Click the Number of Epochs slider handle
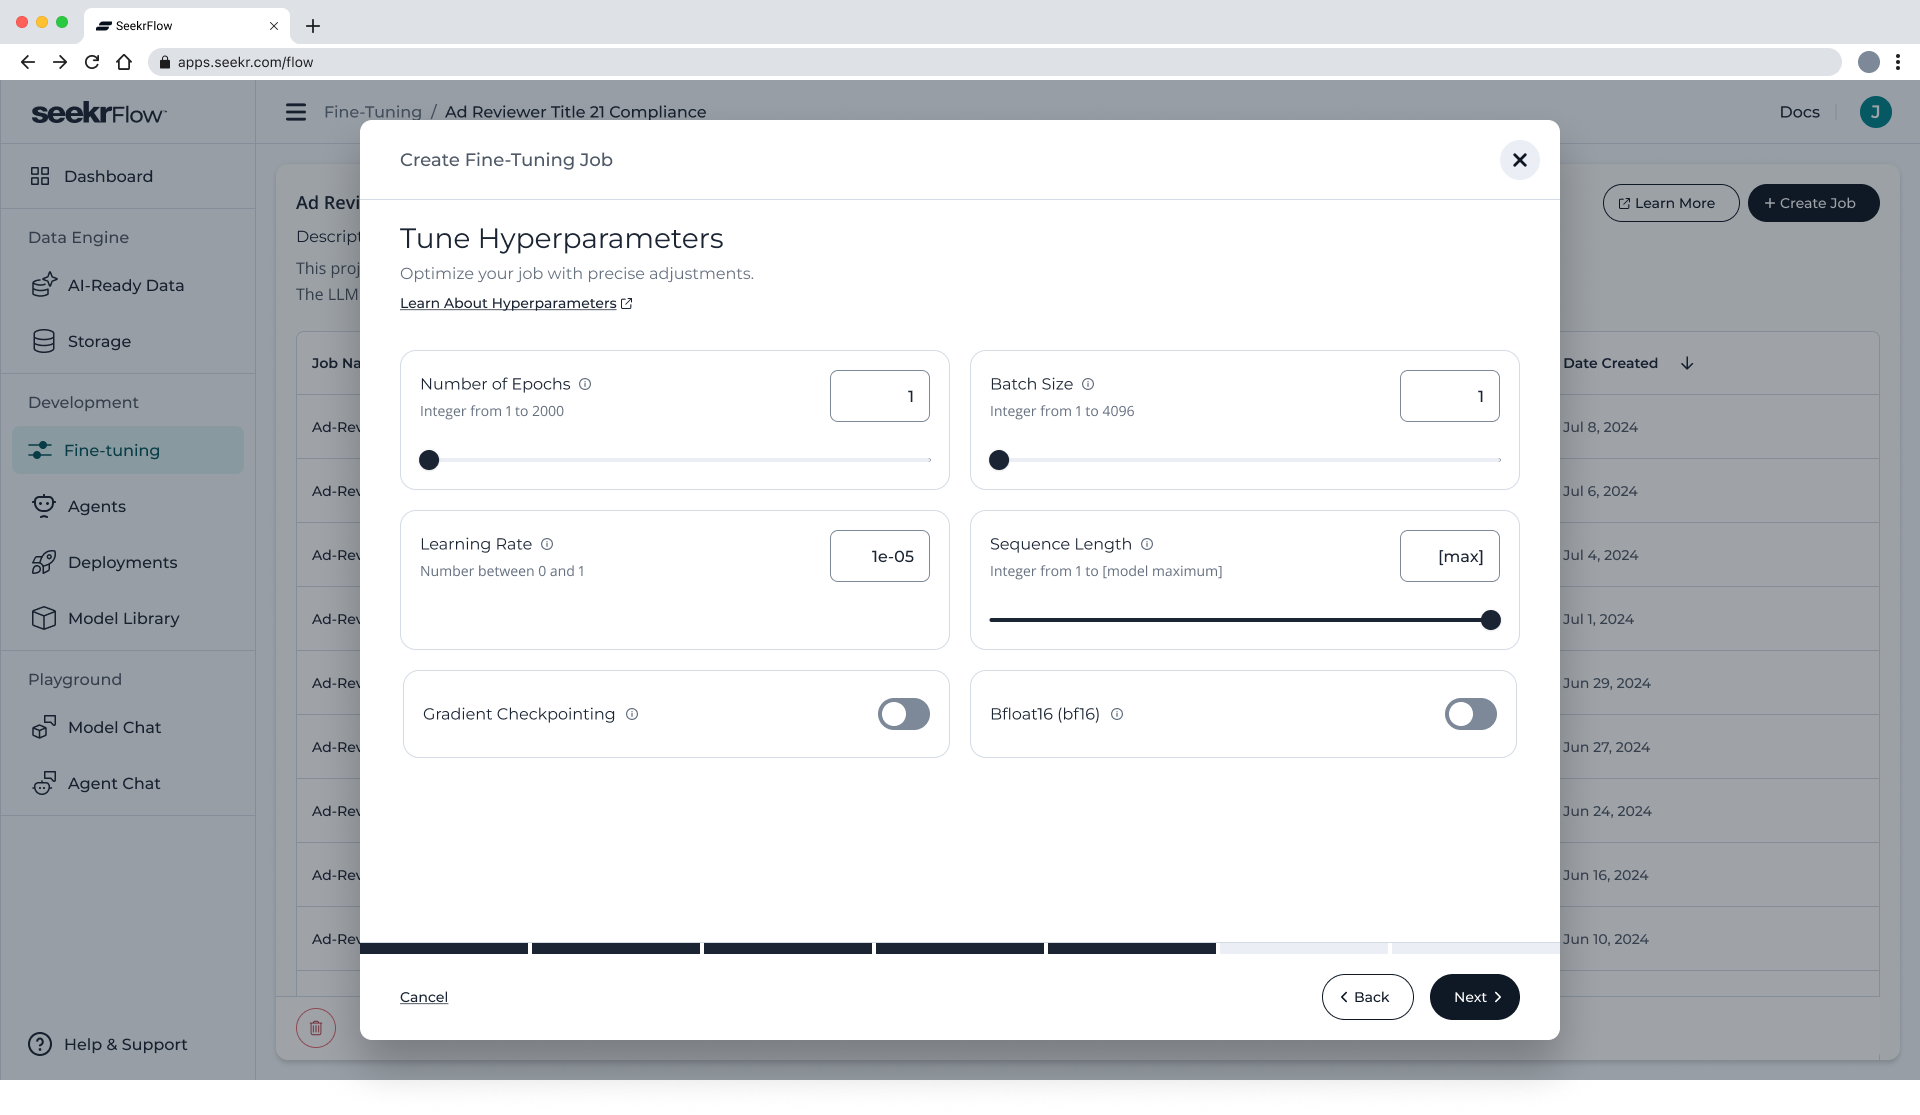 coord(429,460)
